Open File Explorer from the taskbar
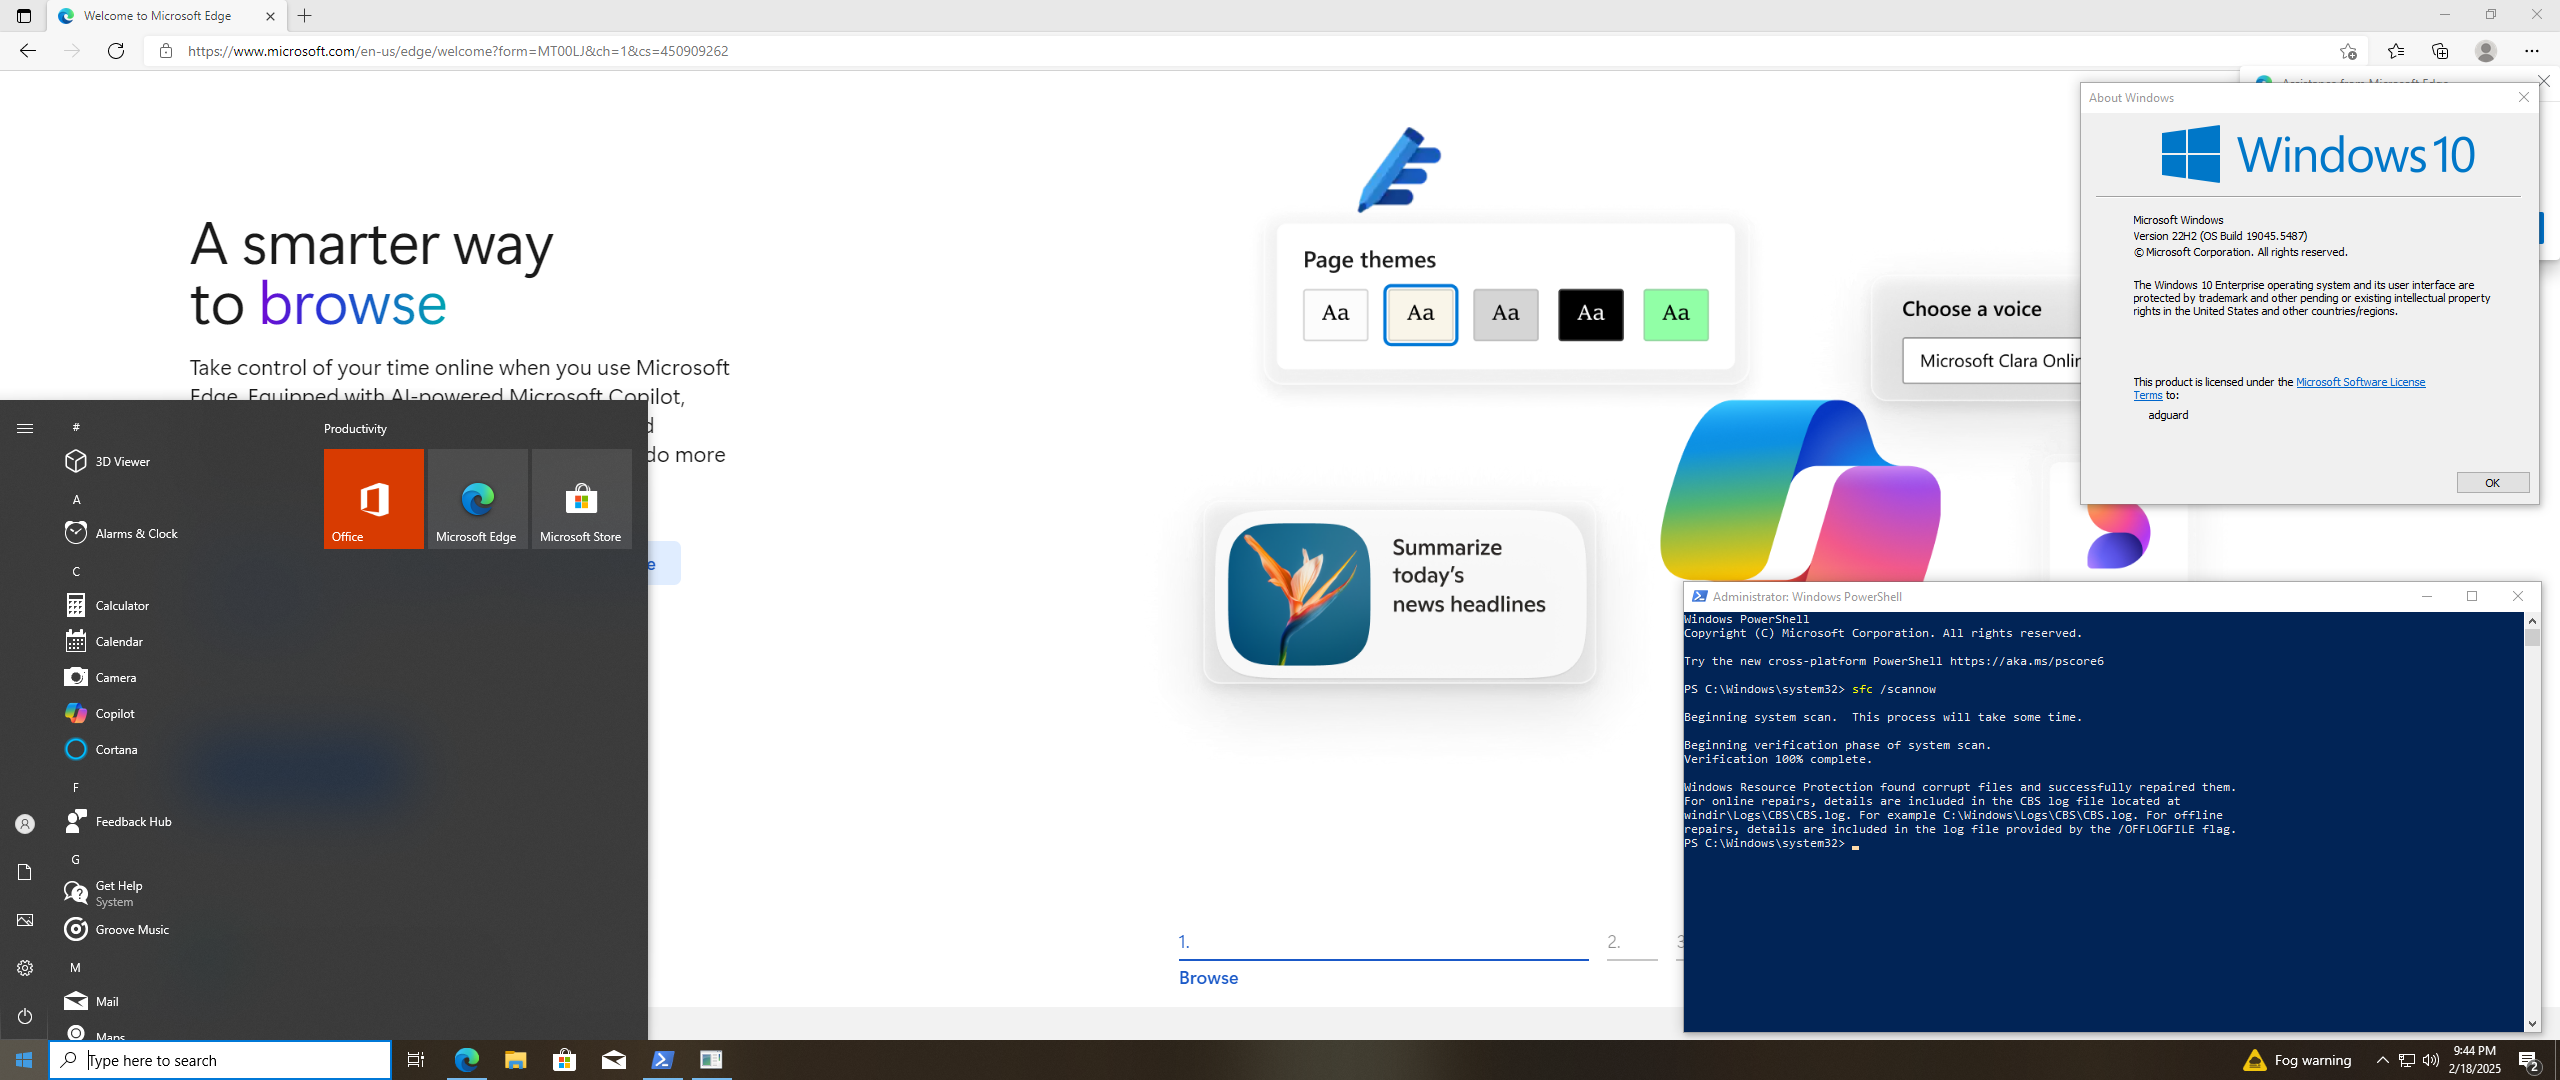 515,1060
